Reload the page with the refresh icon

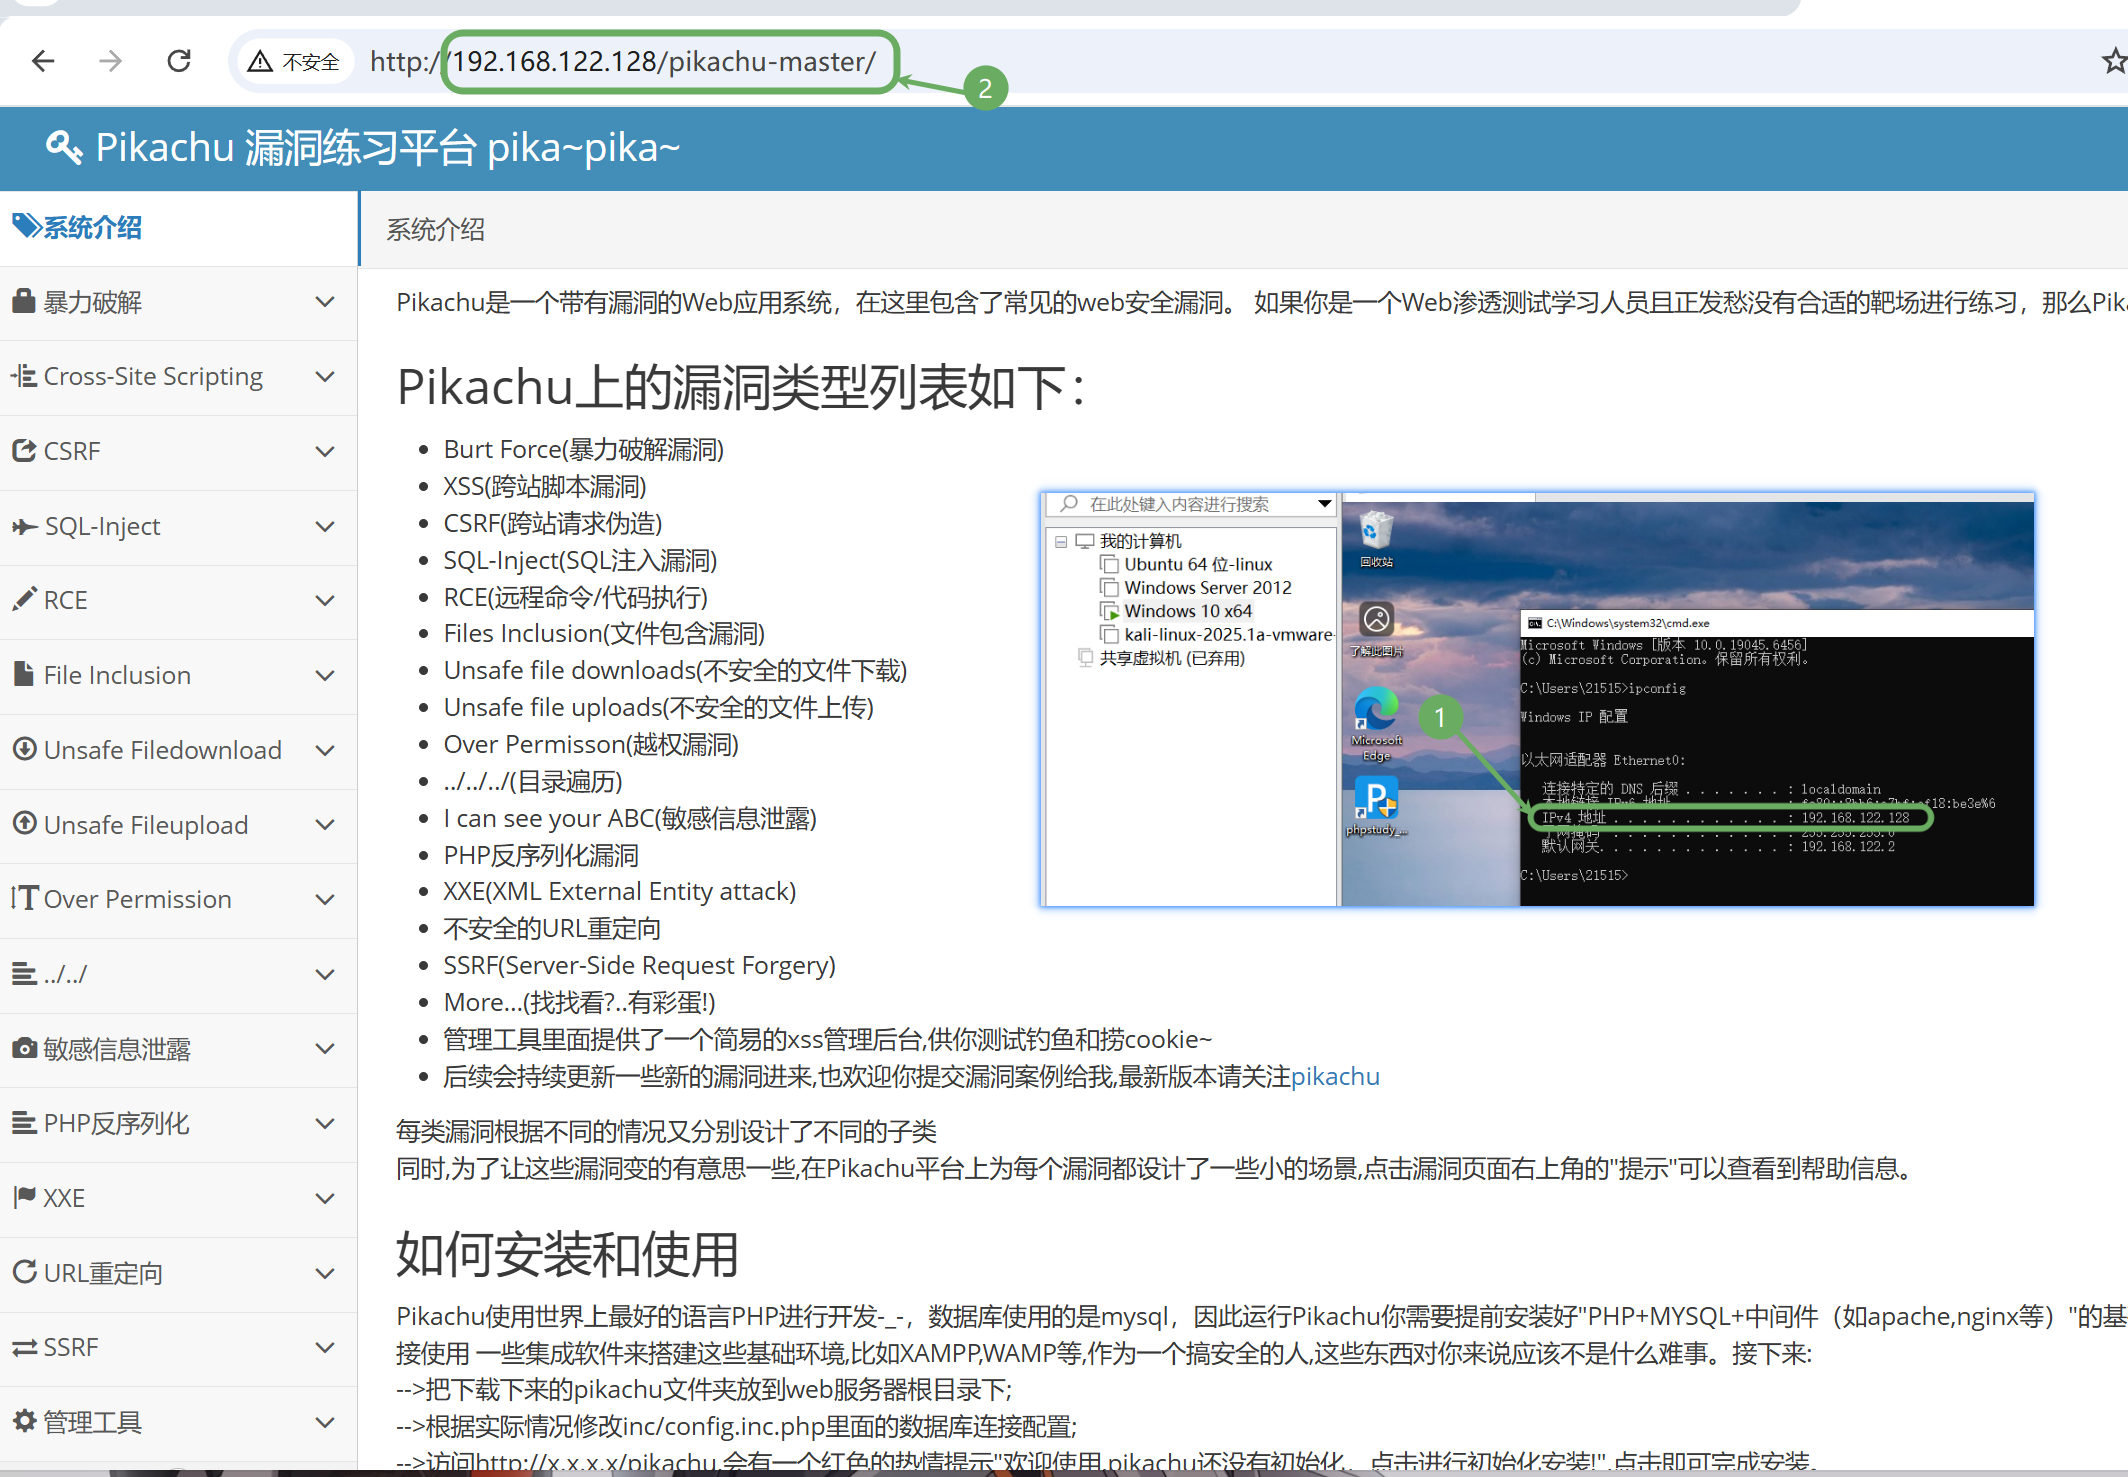[179, 62]
